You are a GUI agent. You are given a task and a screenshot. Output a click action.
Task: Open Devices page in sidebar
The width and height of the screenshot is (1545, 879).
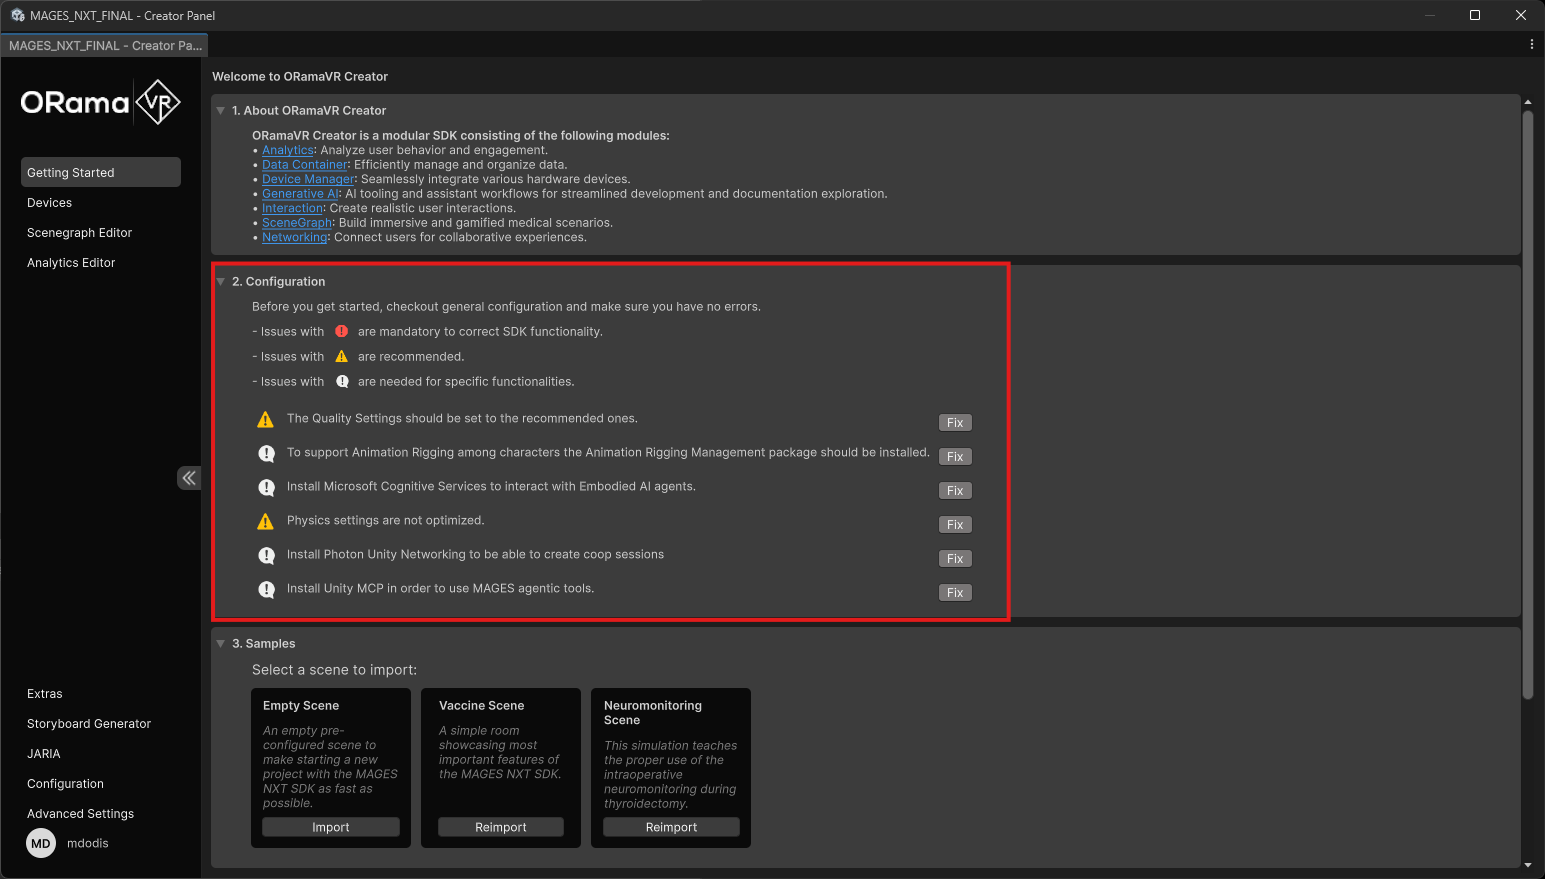pos(50,203)
